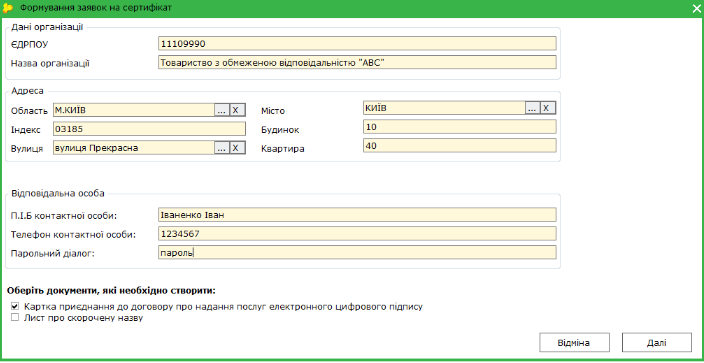Focus the П.І.Б контактної особи field
This screenshot has height=363, width=704.
[357, 215]
